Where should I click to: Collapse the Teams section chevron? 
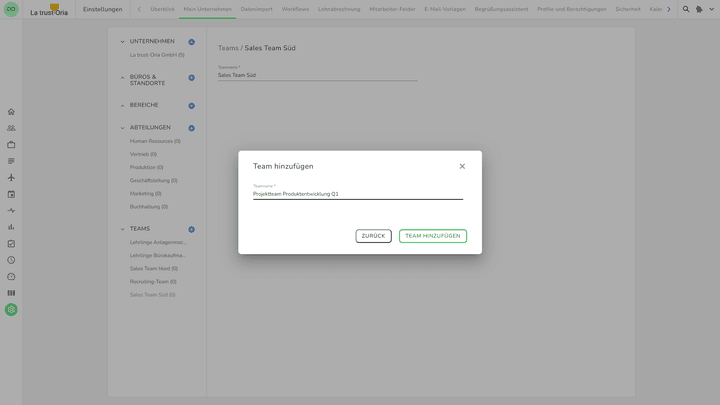123,229
